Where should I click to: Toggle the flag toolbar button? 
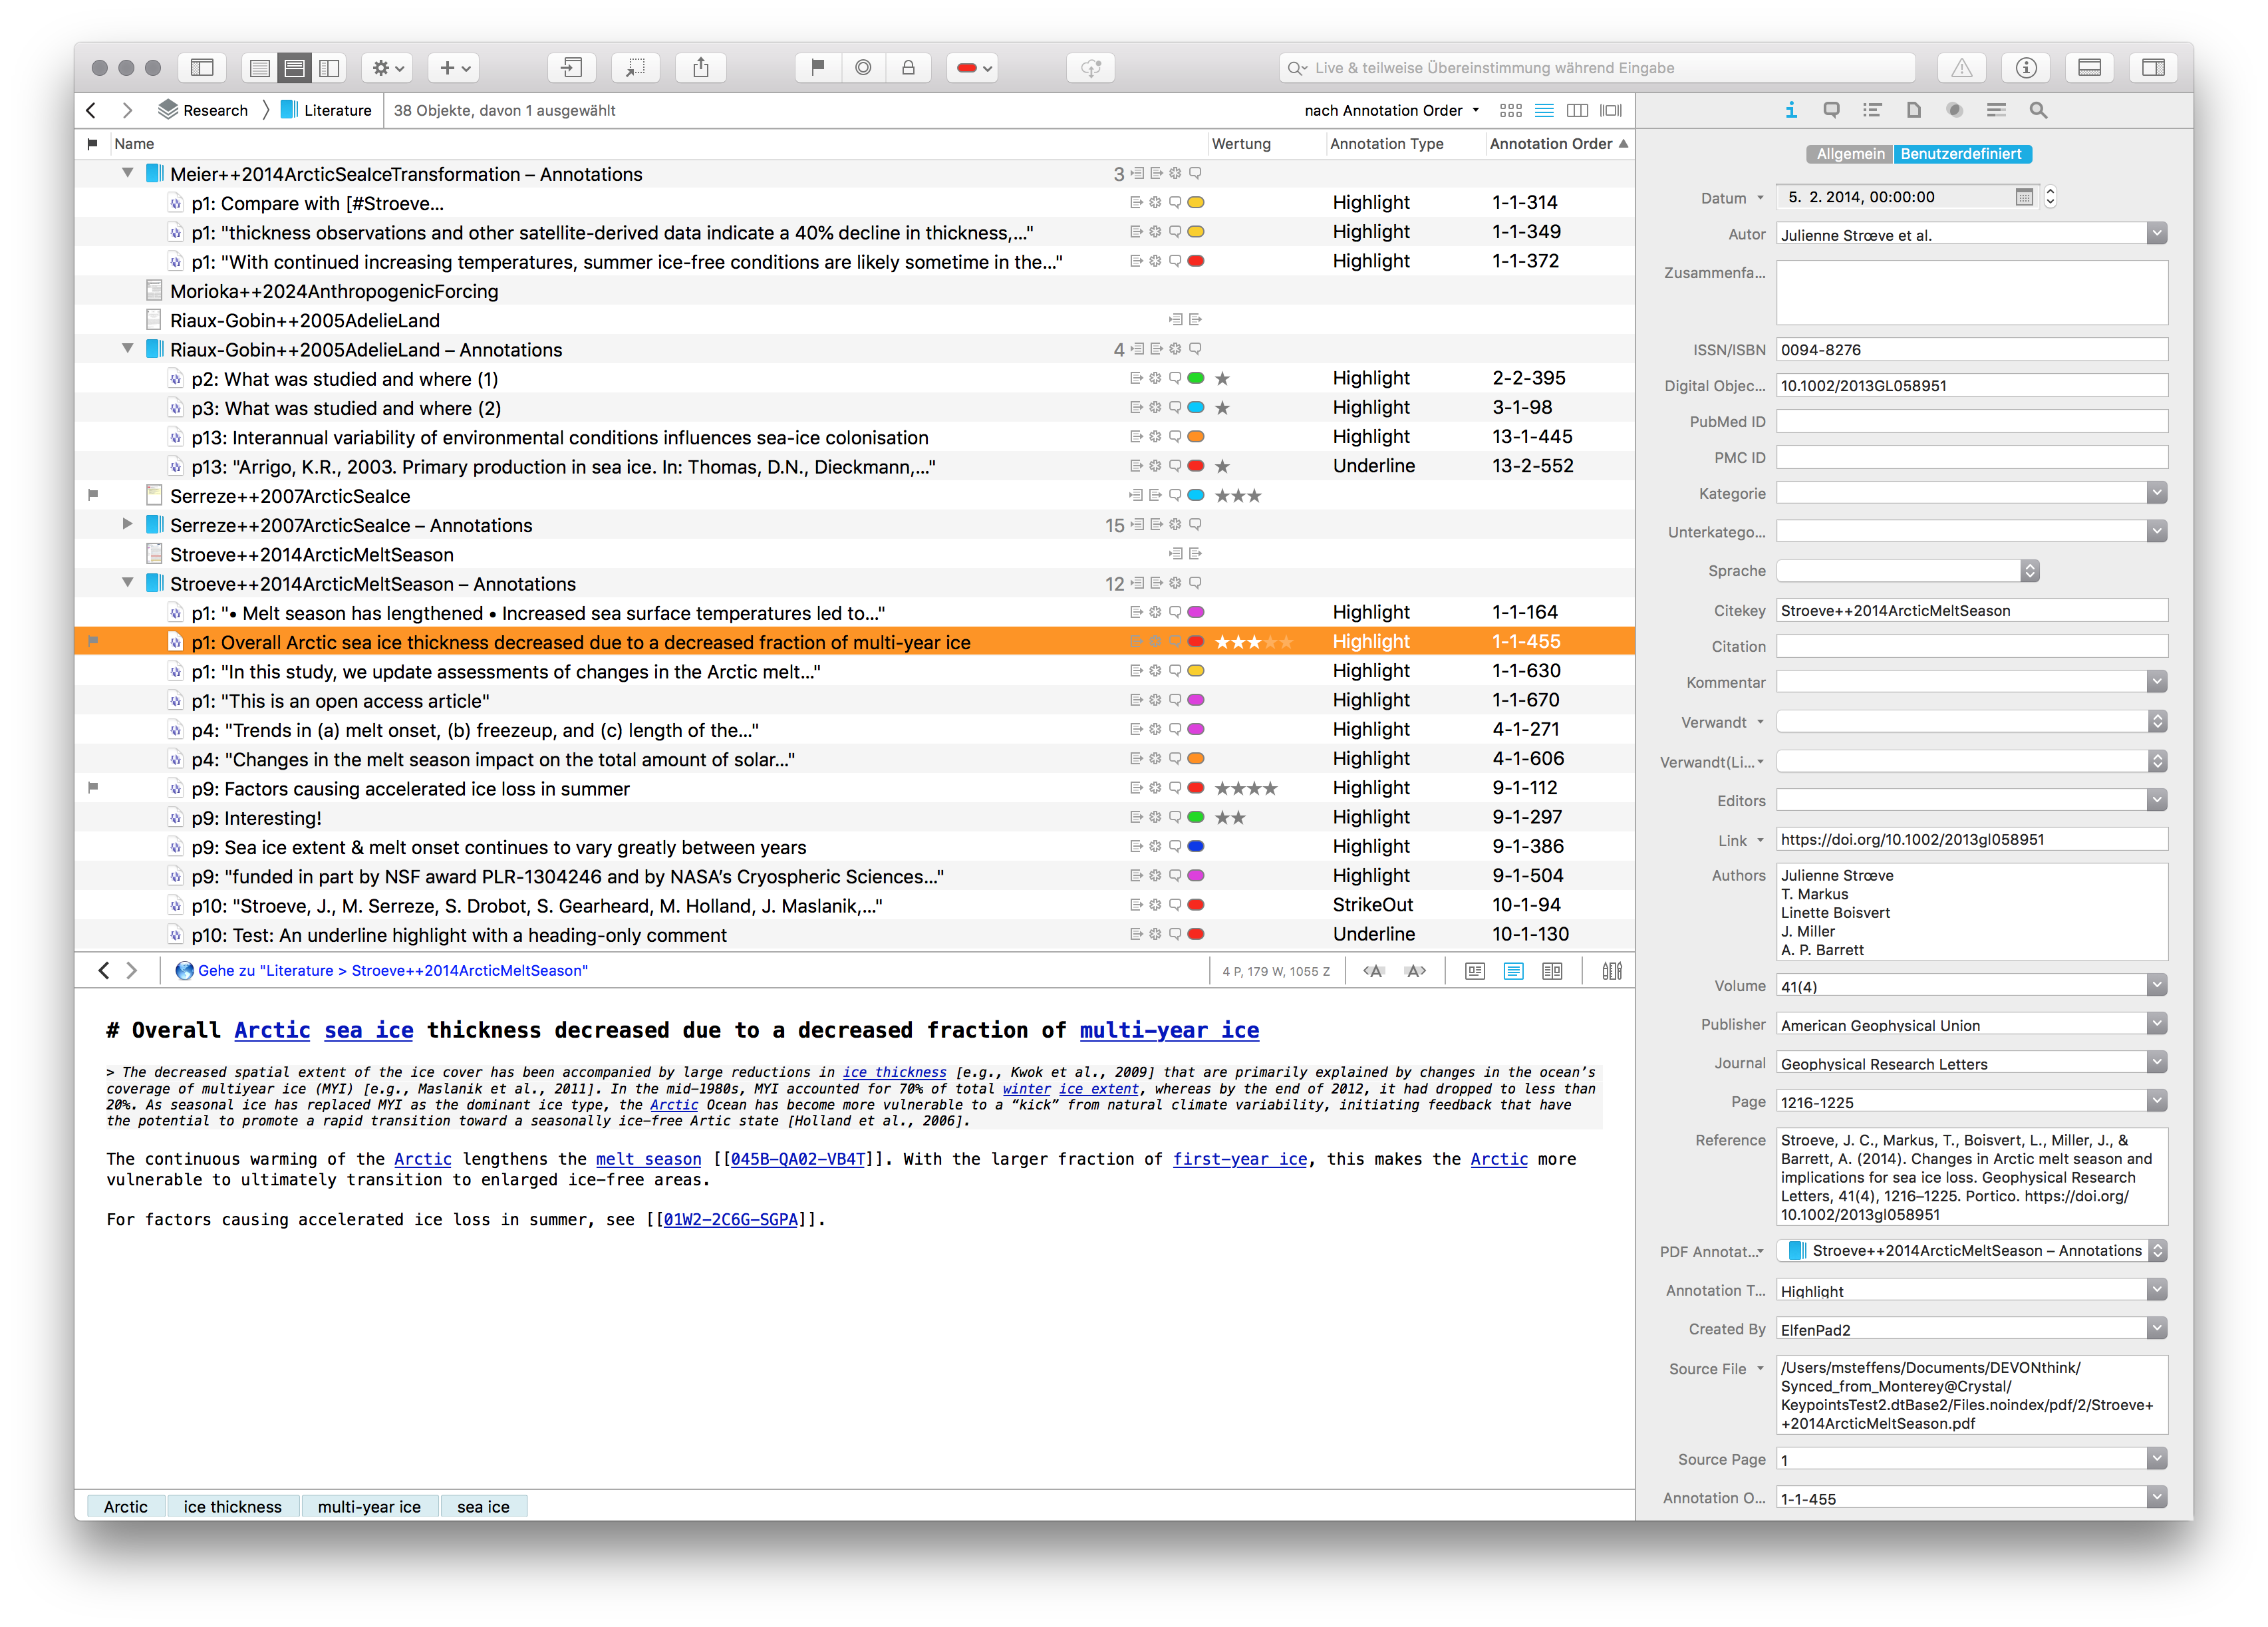817,68
